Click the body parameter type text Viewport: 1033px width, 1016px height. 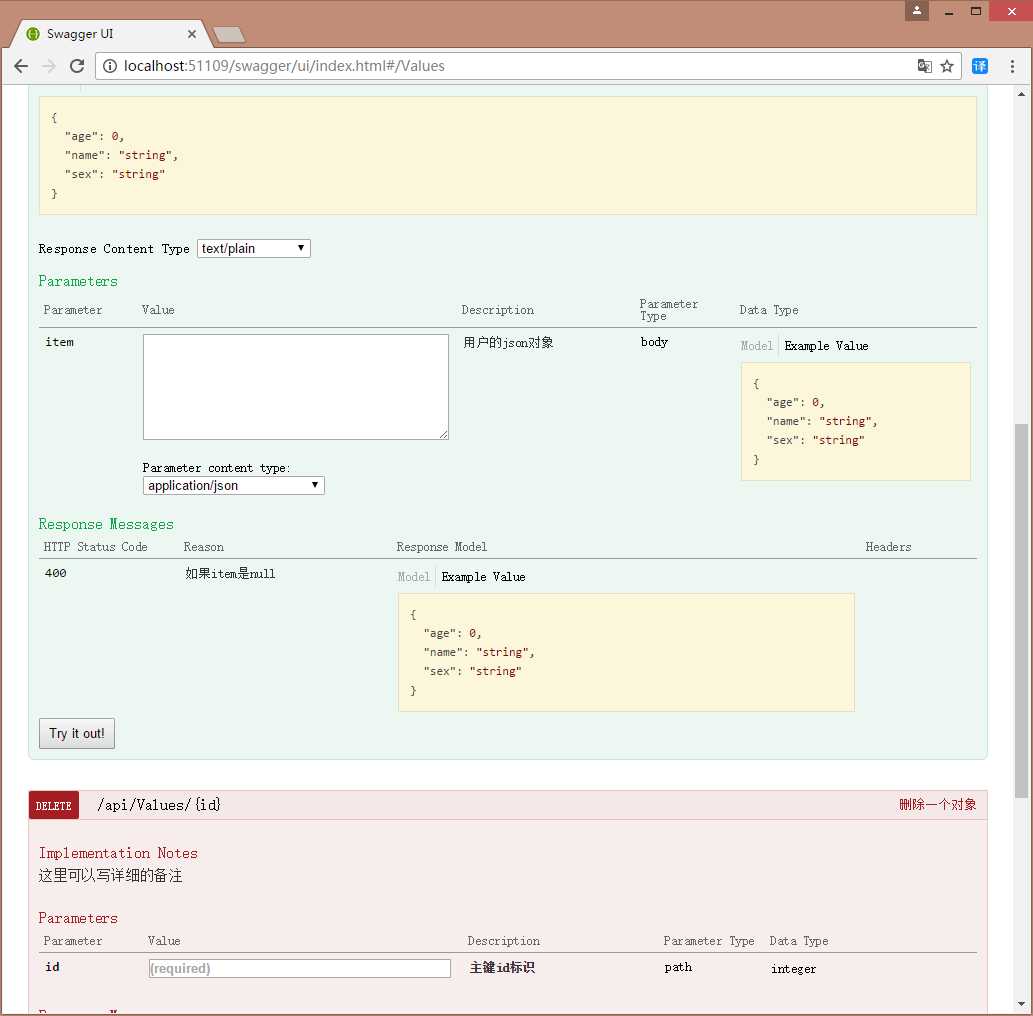[x=654, y=342]
